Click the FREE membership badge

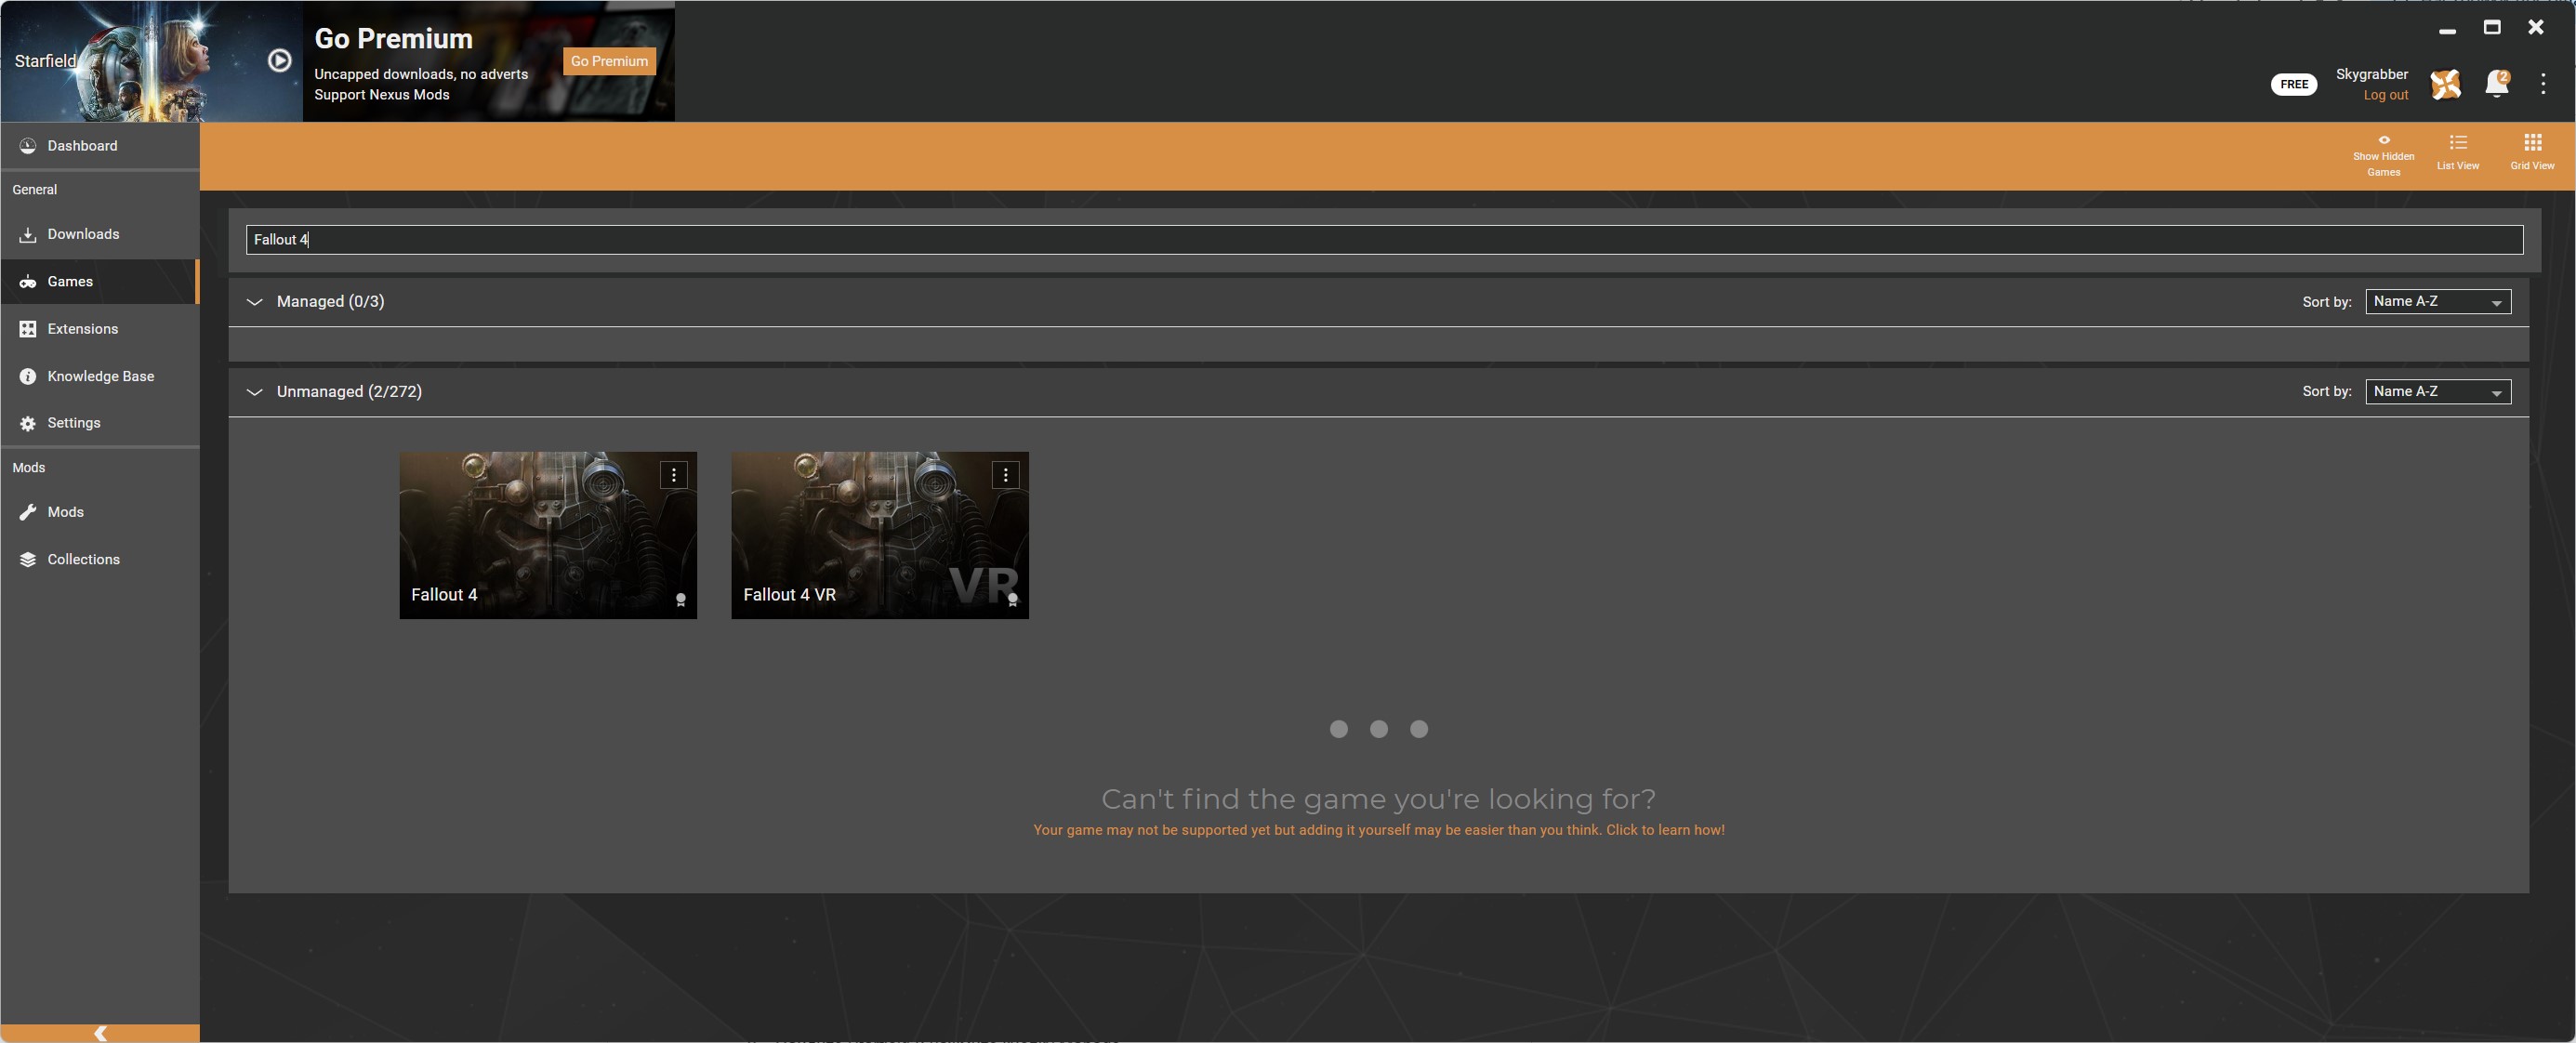point(2293,85)
